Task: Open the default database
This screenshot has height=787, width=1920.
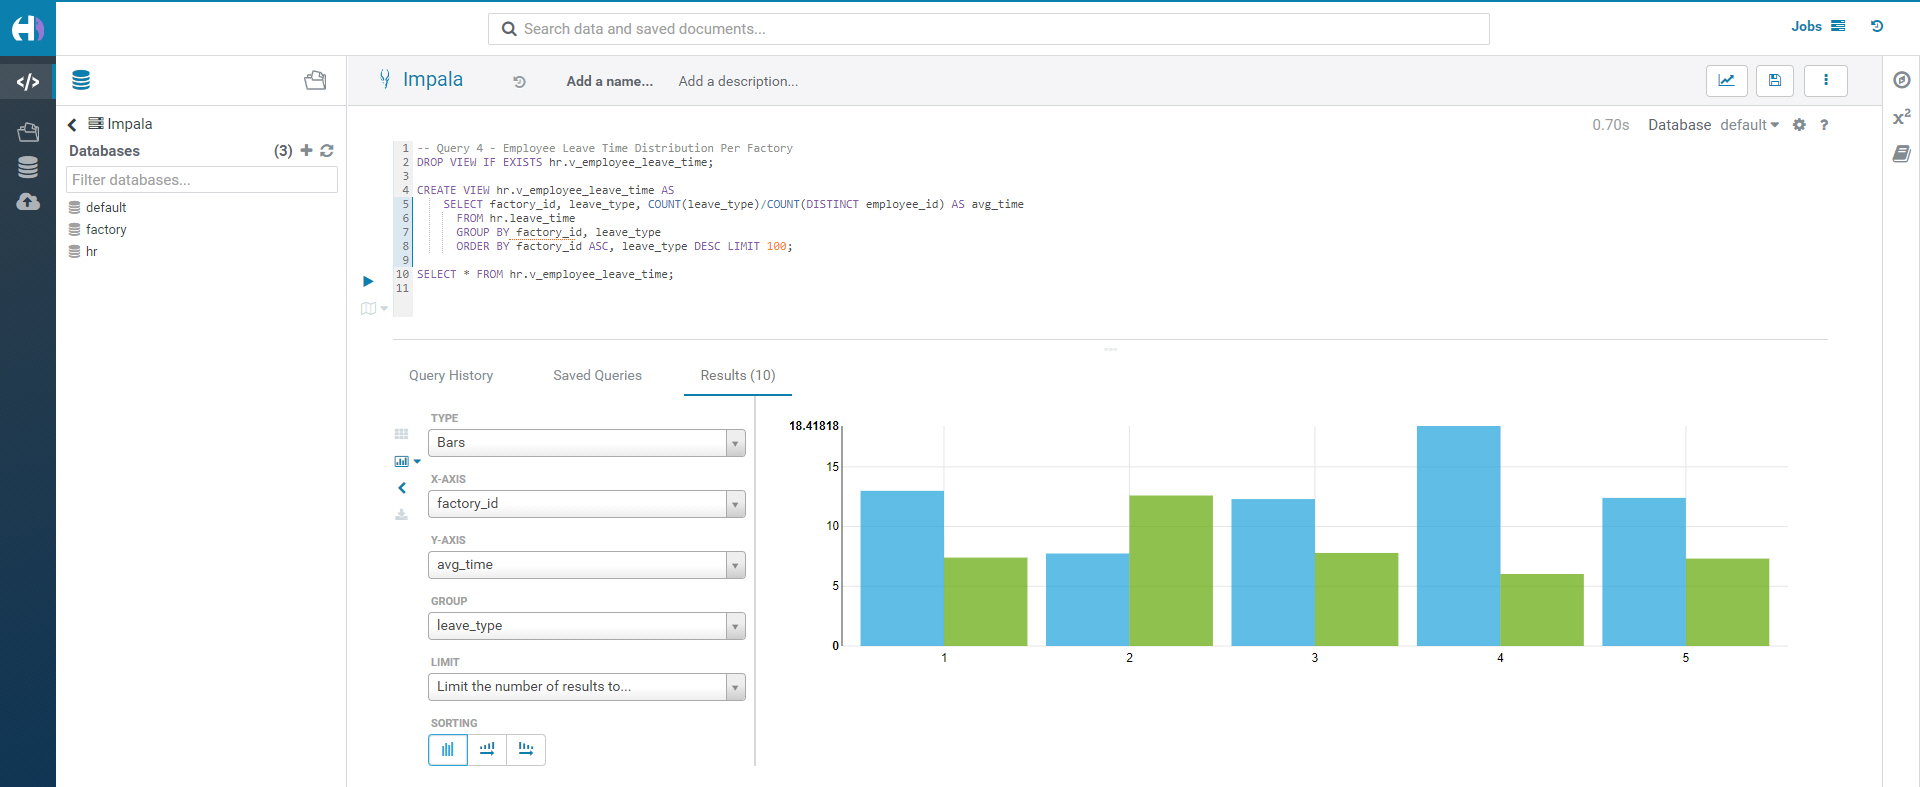Action: pos(106,208)
